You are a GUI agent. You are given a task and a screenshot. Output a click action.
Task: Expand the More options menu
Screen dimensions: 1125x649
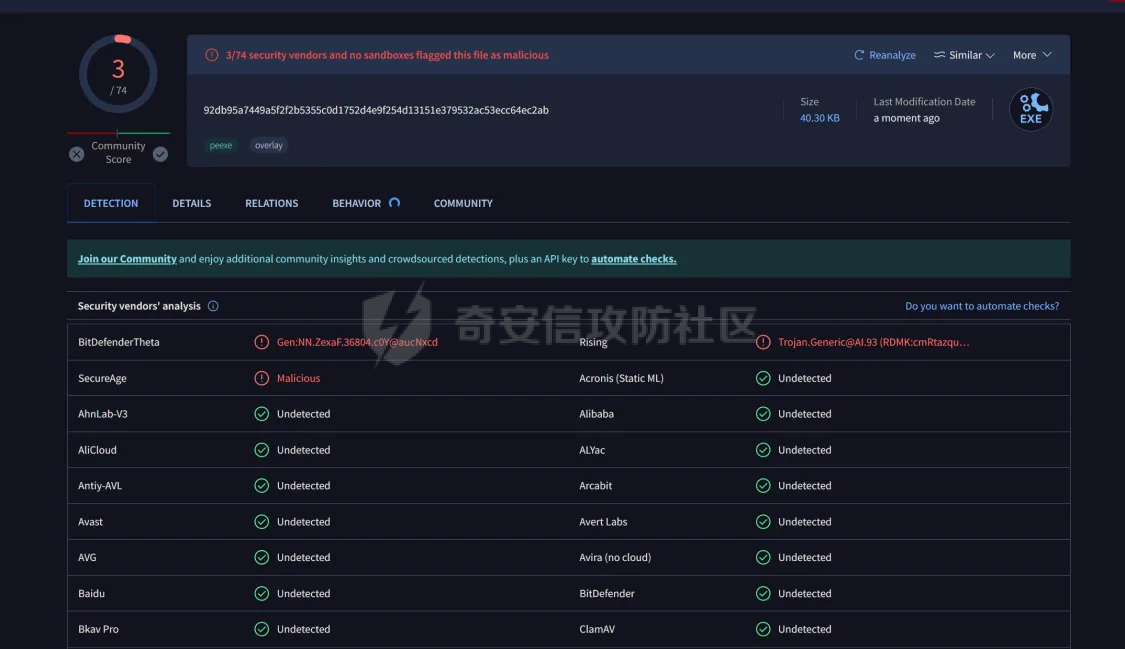click(1032, 55)
